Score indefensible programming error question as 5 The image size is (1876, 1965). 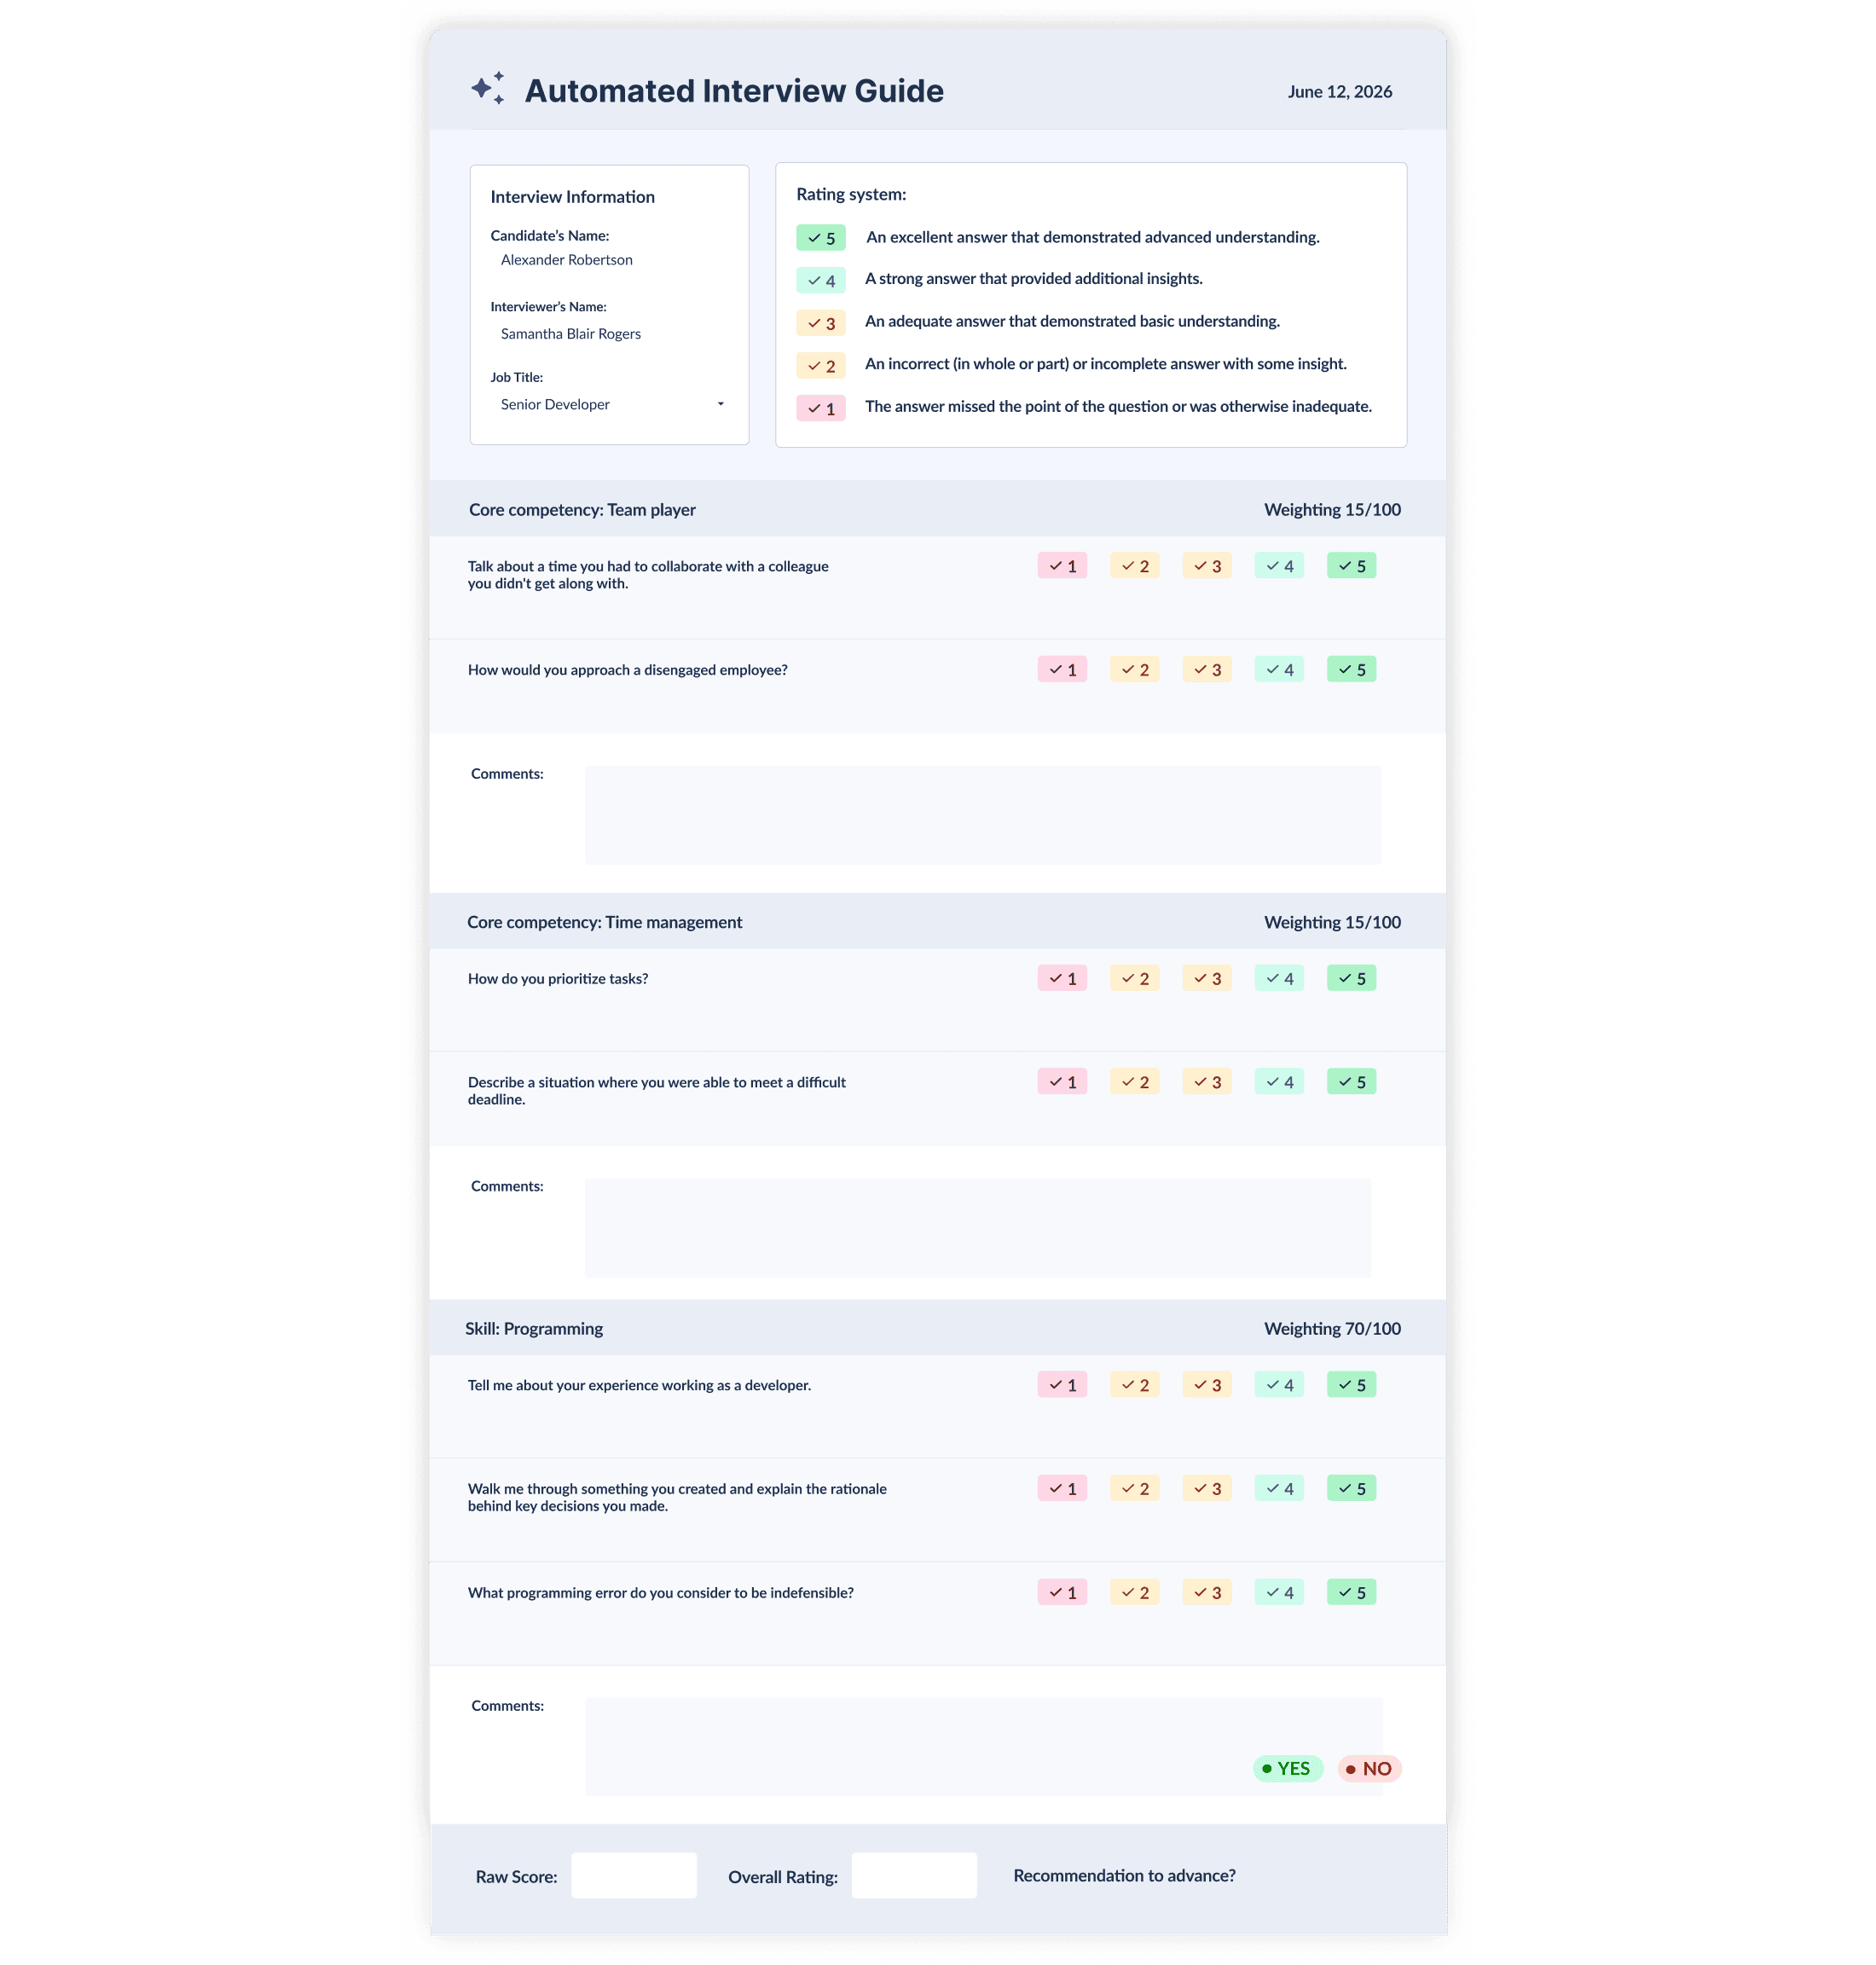[x=1351, y=1593]
